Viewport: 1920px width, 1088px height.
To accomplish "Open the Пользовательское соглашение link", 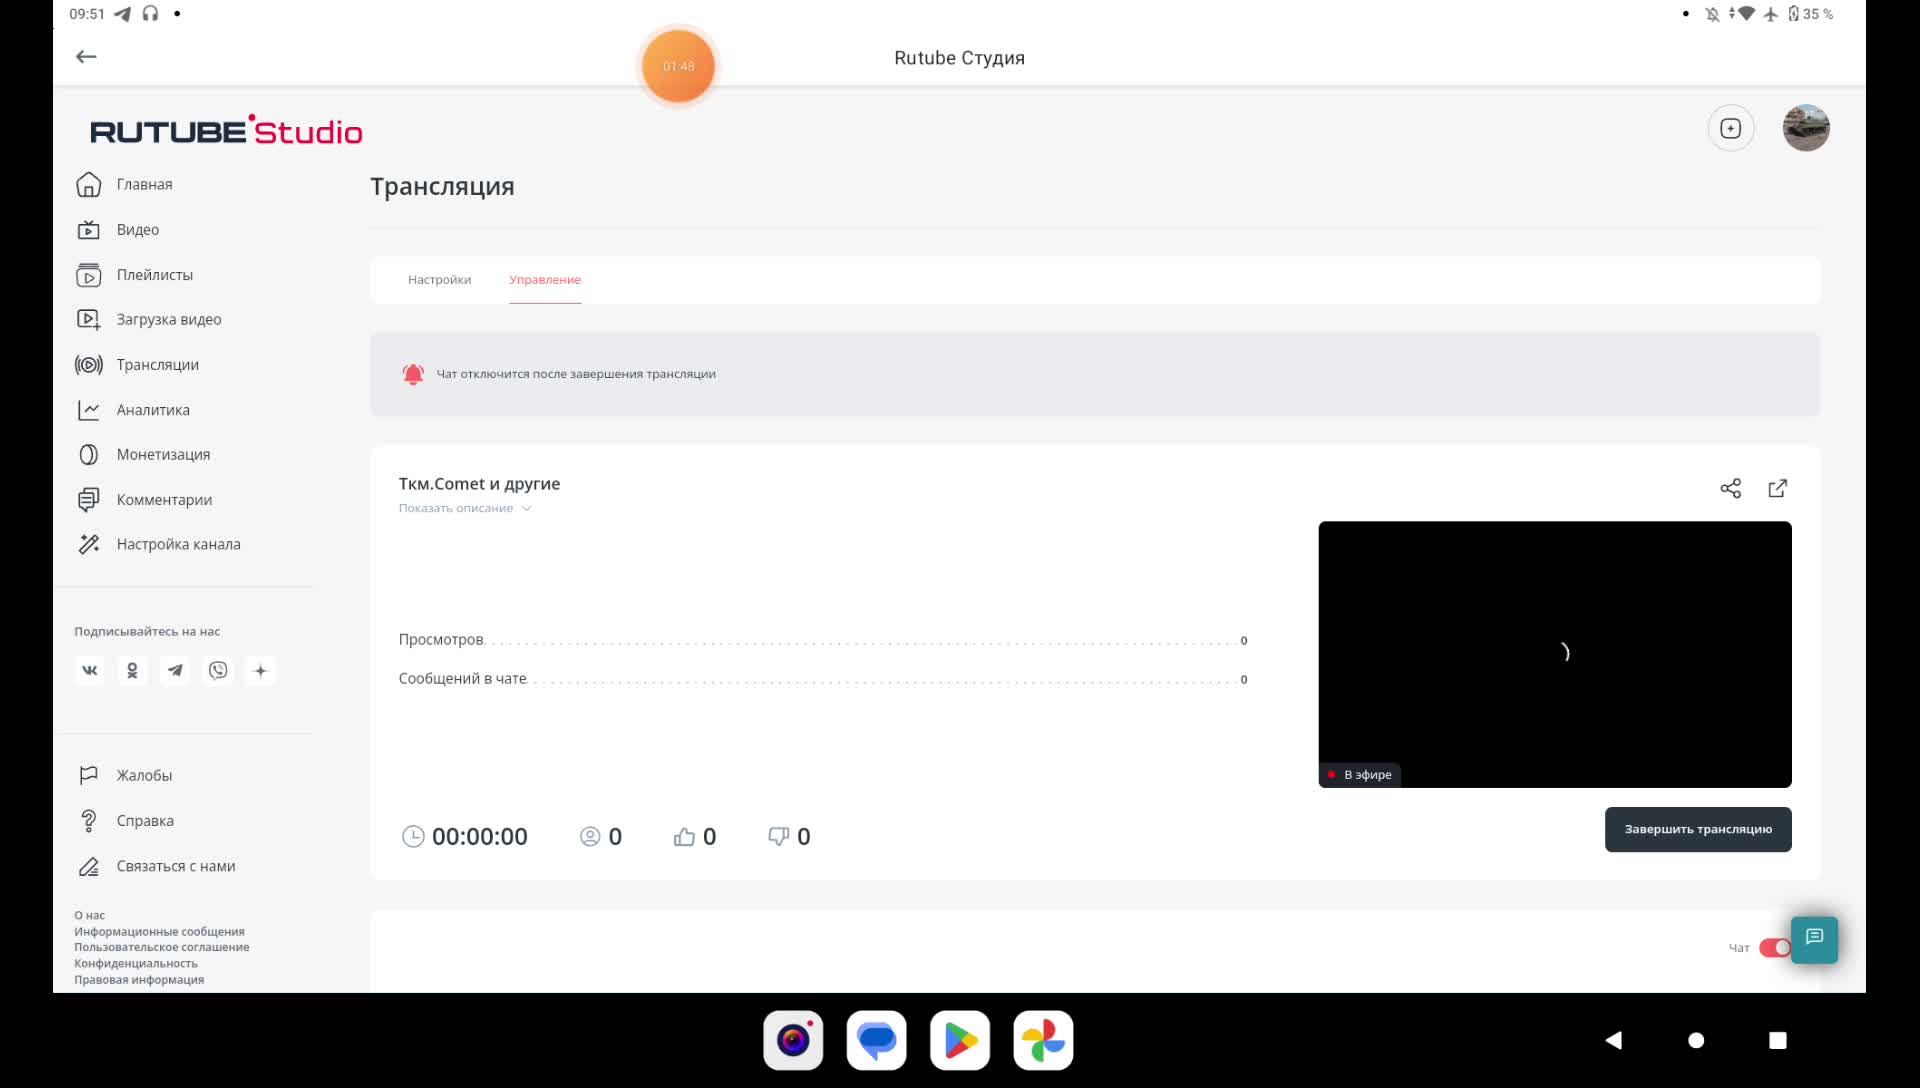I will tap(161, 947).
